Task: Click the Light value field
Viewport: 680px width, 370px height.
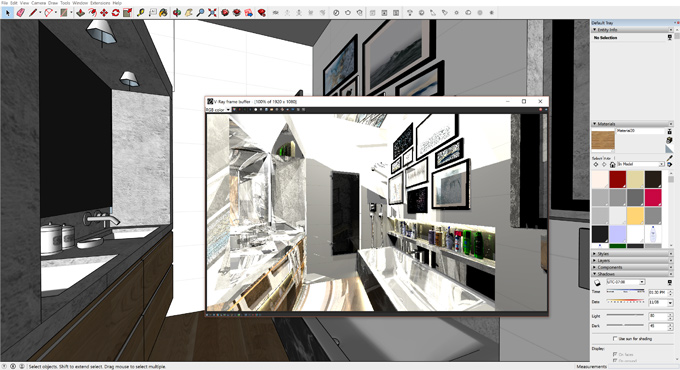Action: 657,315
